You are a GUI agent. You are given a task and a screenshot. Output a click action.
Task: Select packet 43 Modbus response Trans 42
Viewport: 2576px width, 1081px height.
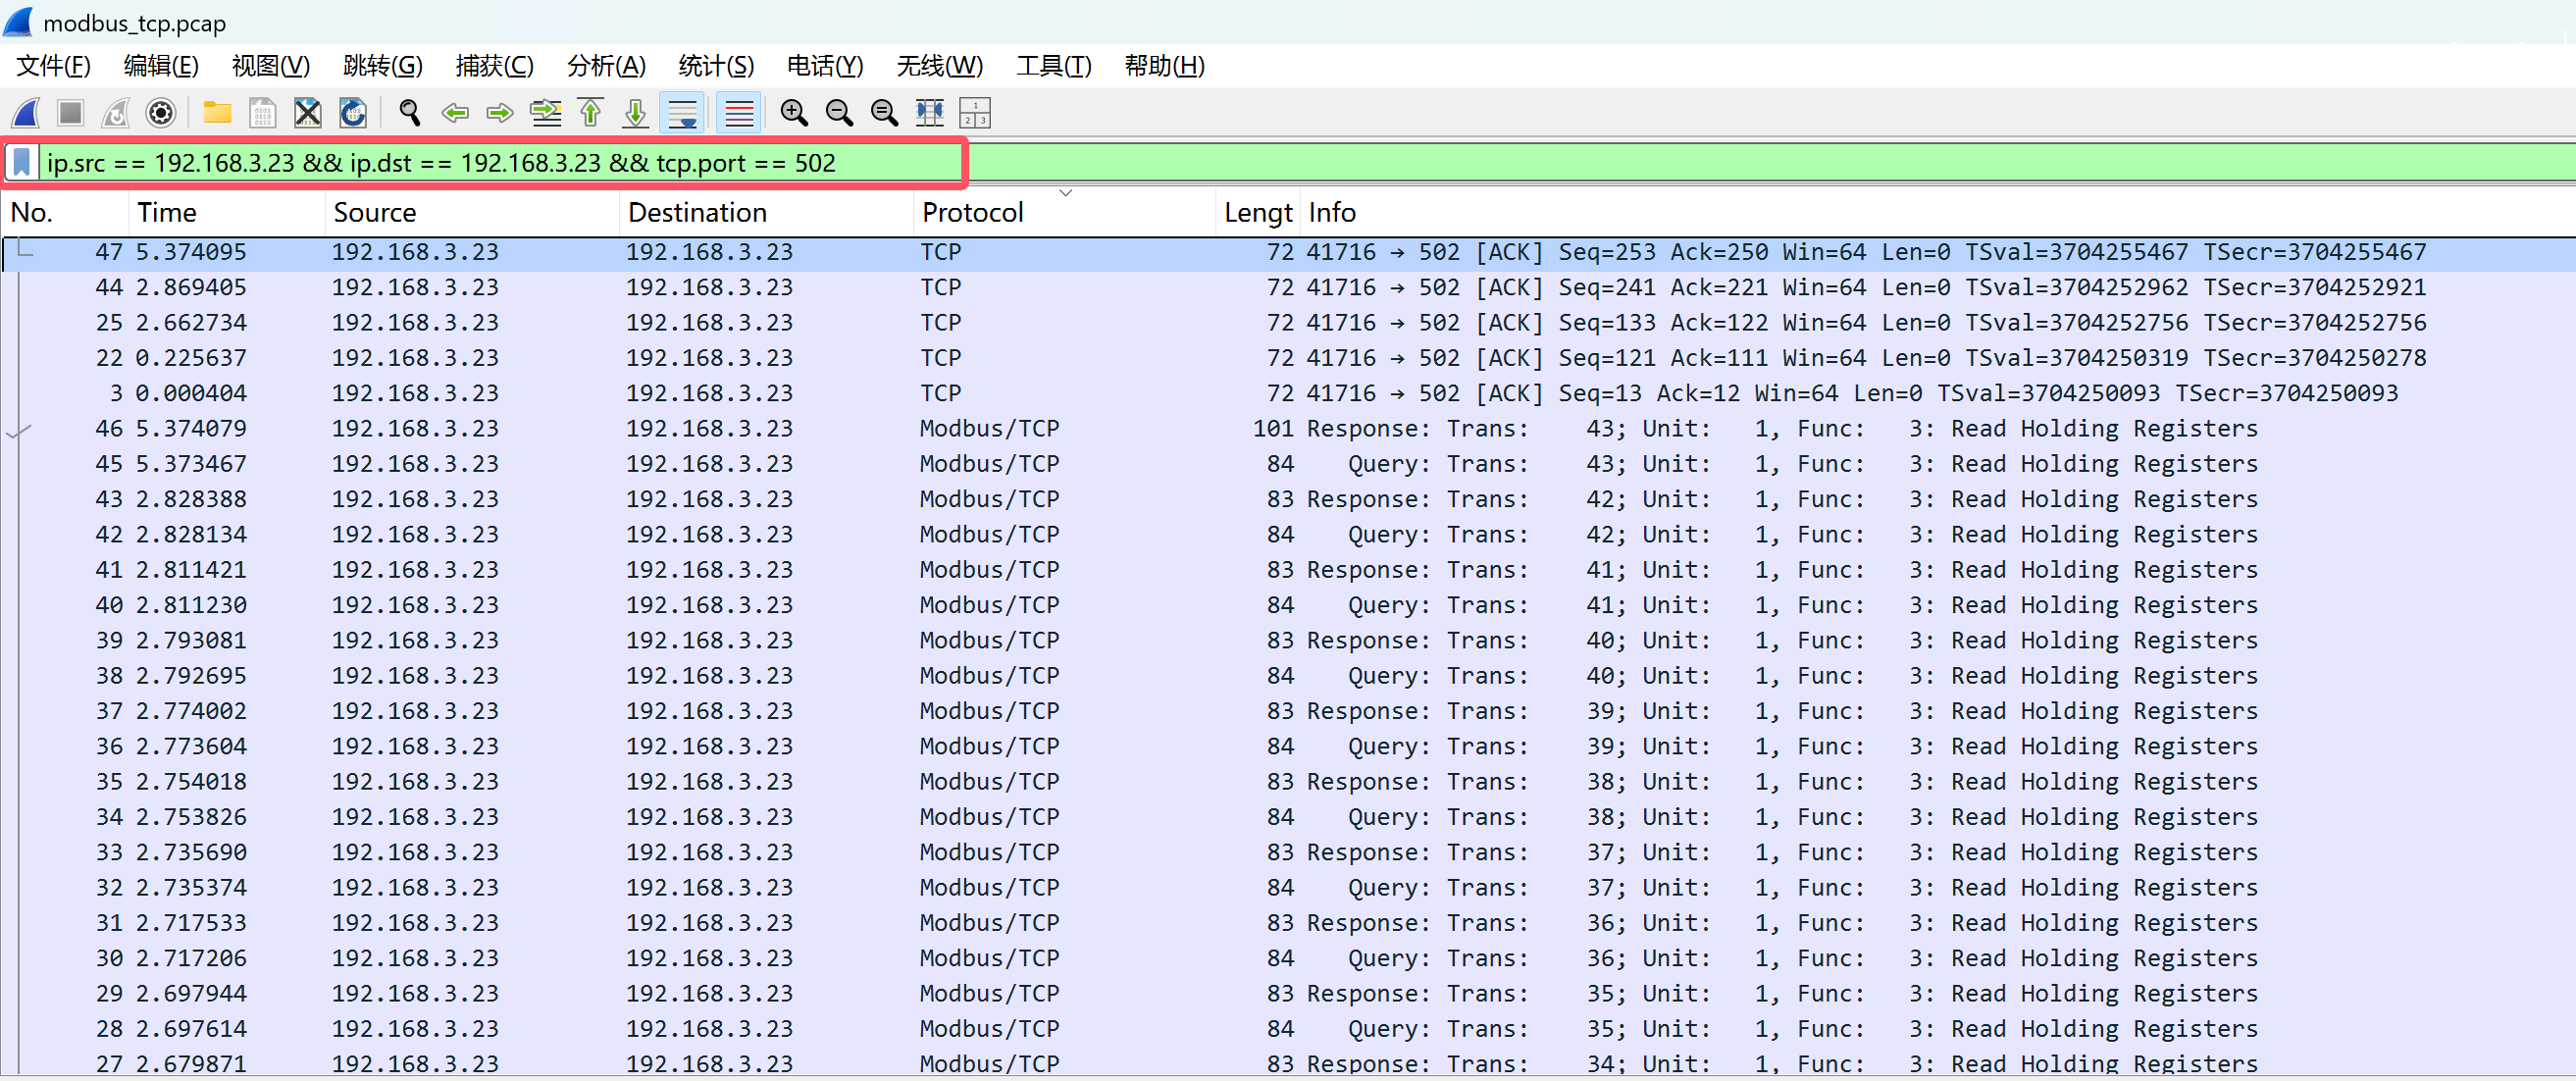(x=1288, y=500)
